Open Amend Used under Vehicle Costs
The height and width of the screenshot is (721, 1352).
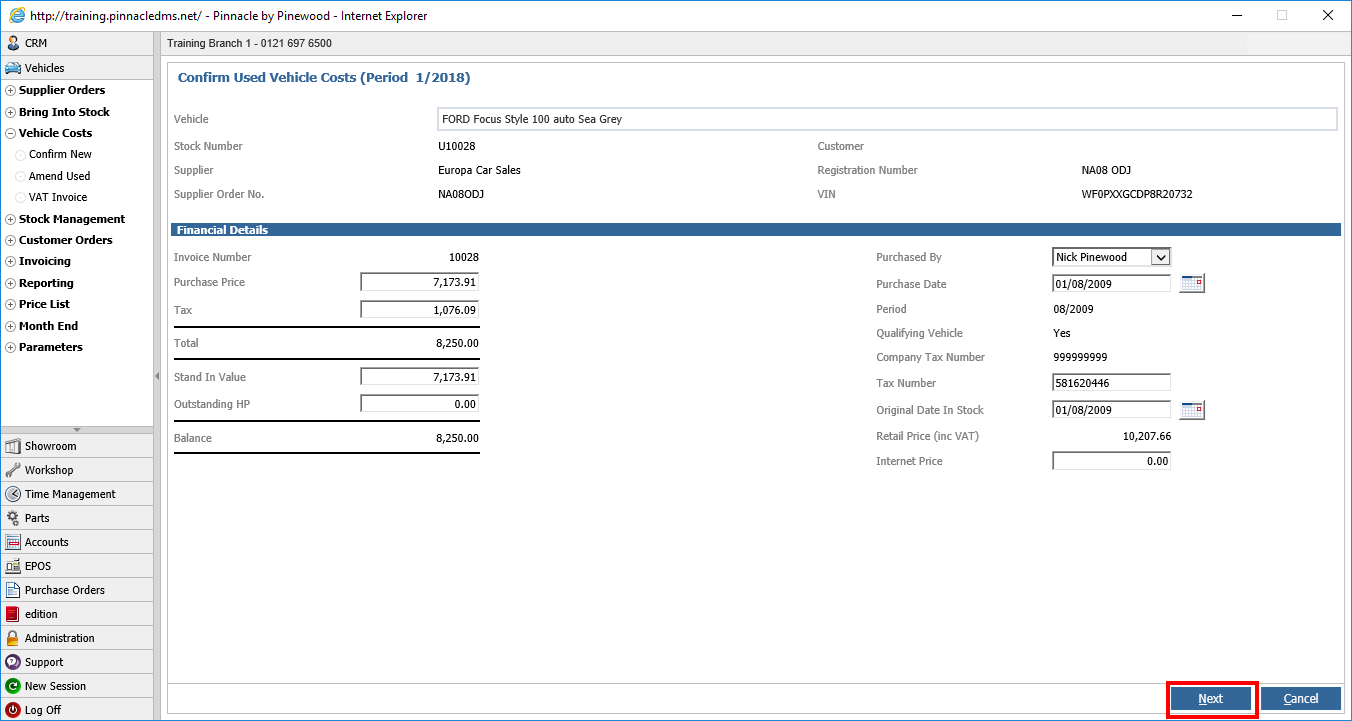tap(59, 176)
